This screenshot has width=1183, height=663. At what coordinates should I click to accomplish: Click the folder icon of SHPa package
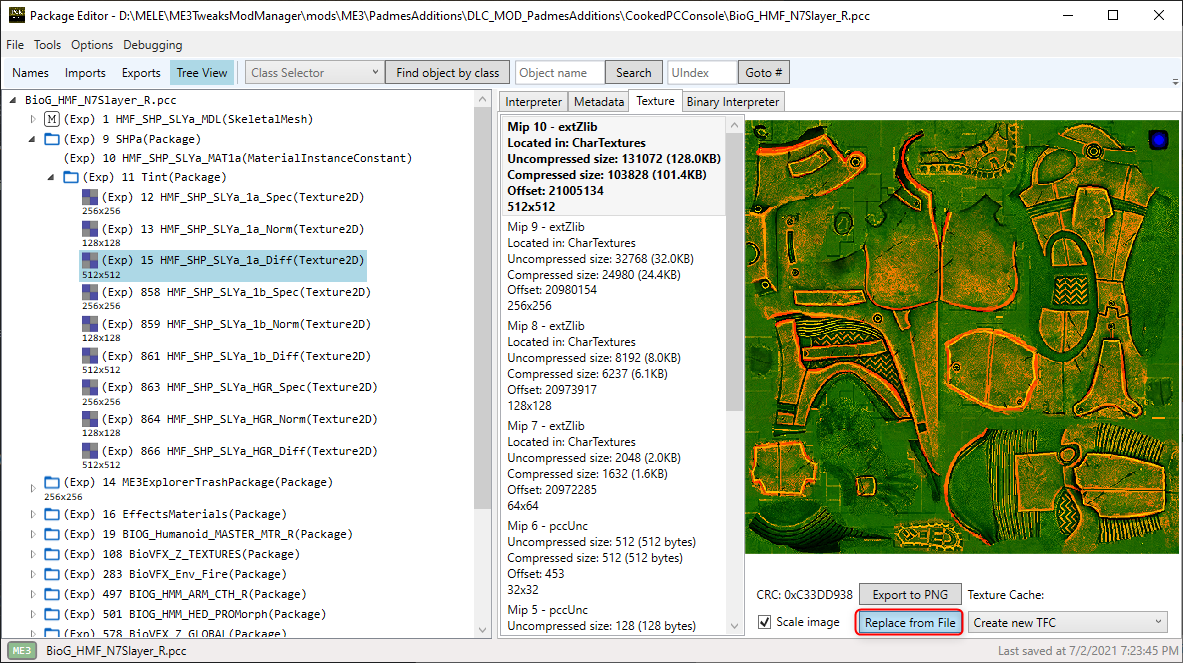[x=52, y=139]
